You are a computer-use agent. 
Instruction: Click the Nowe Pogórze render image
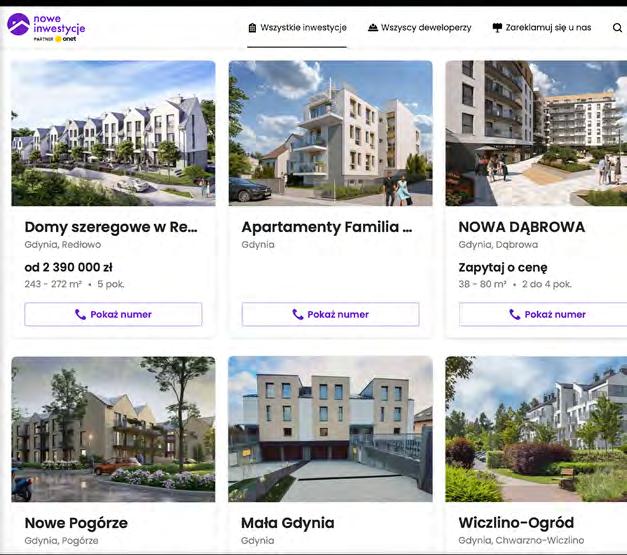(113, 429)
